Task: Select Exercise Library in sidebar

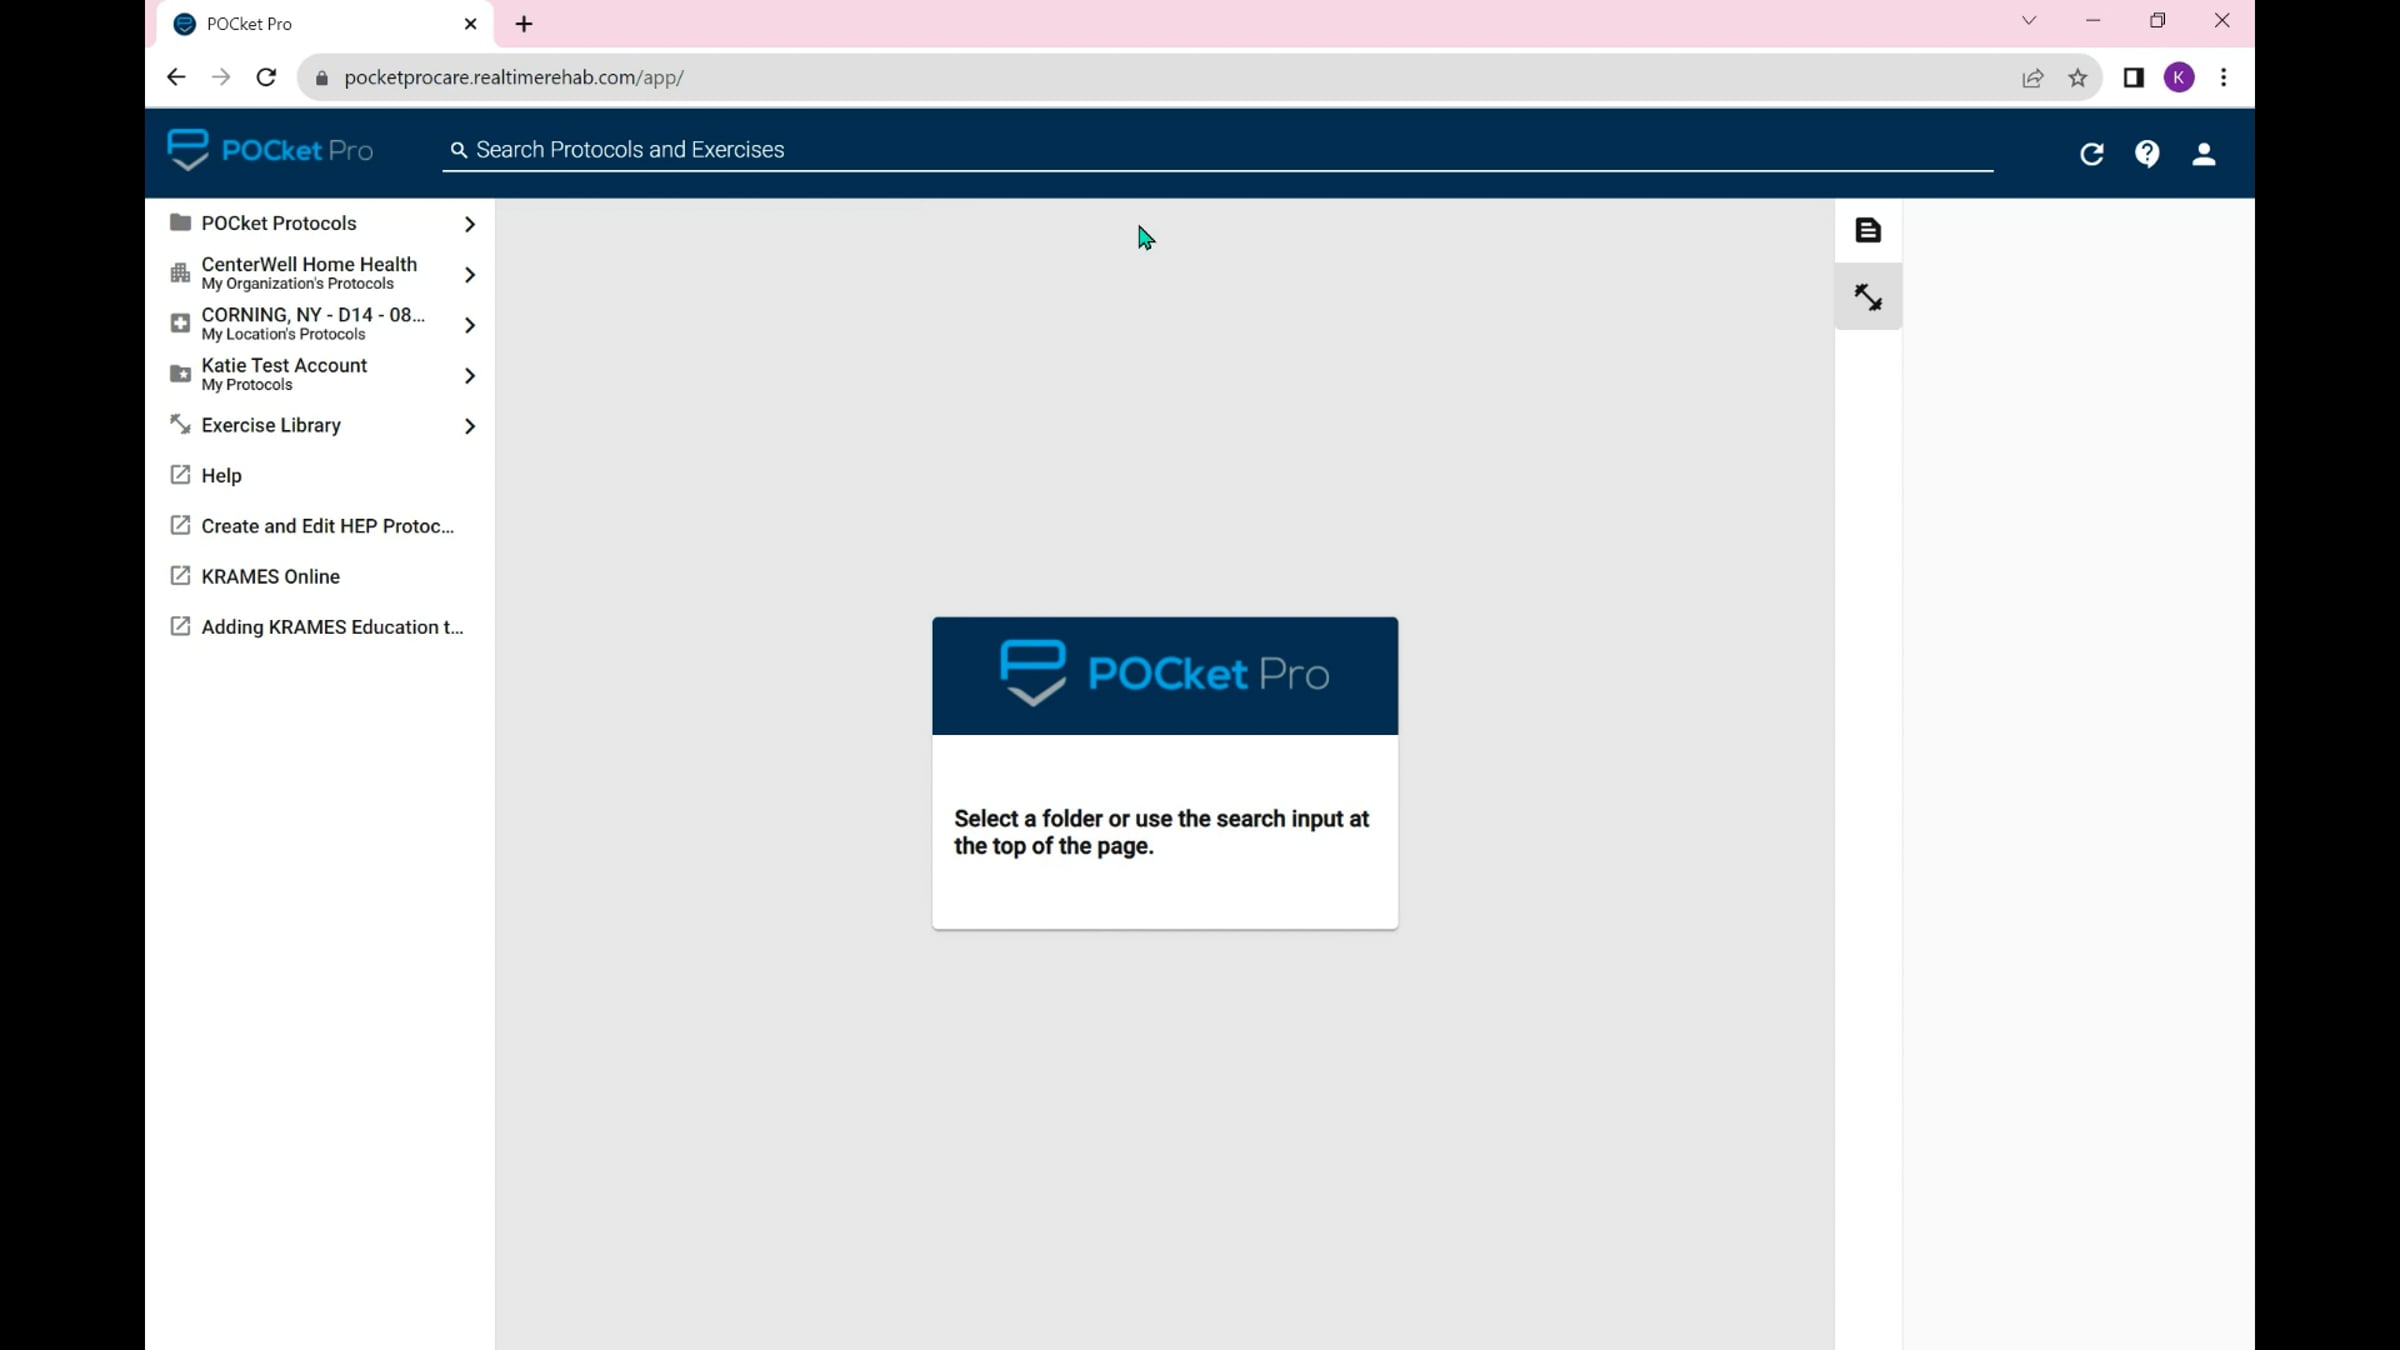Action: 320,425
